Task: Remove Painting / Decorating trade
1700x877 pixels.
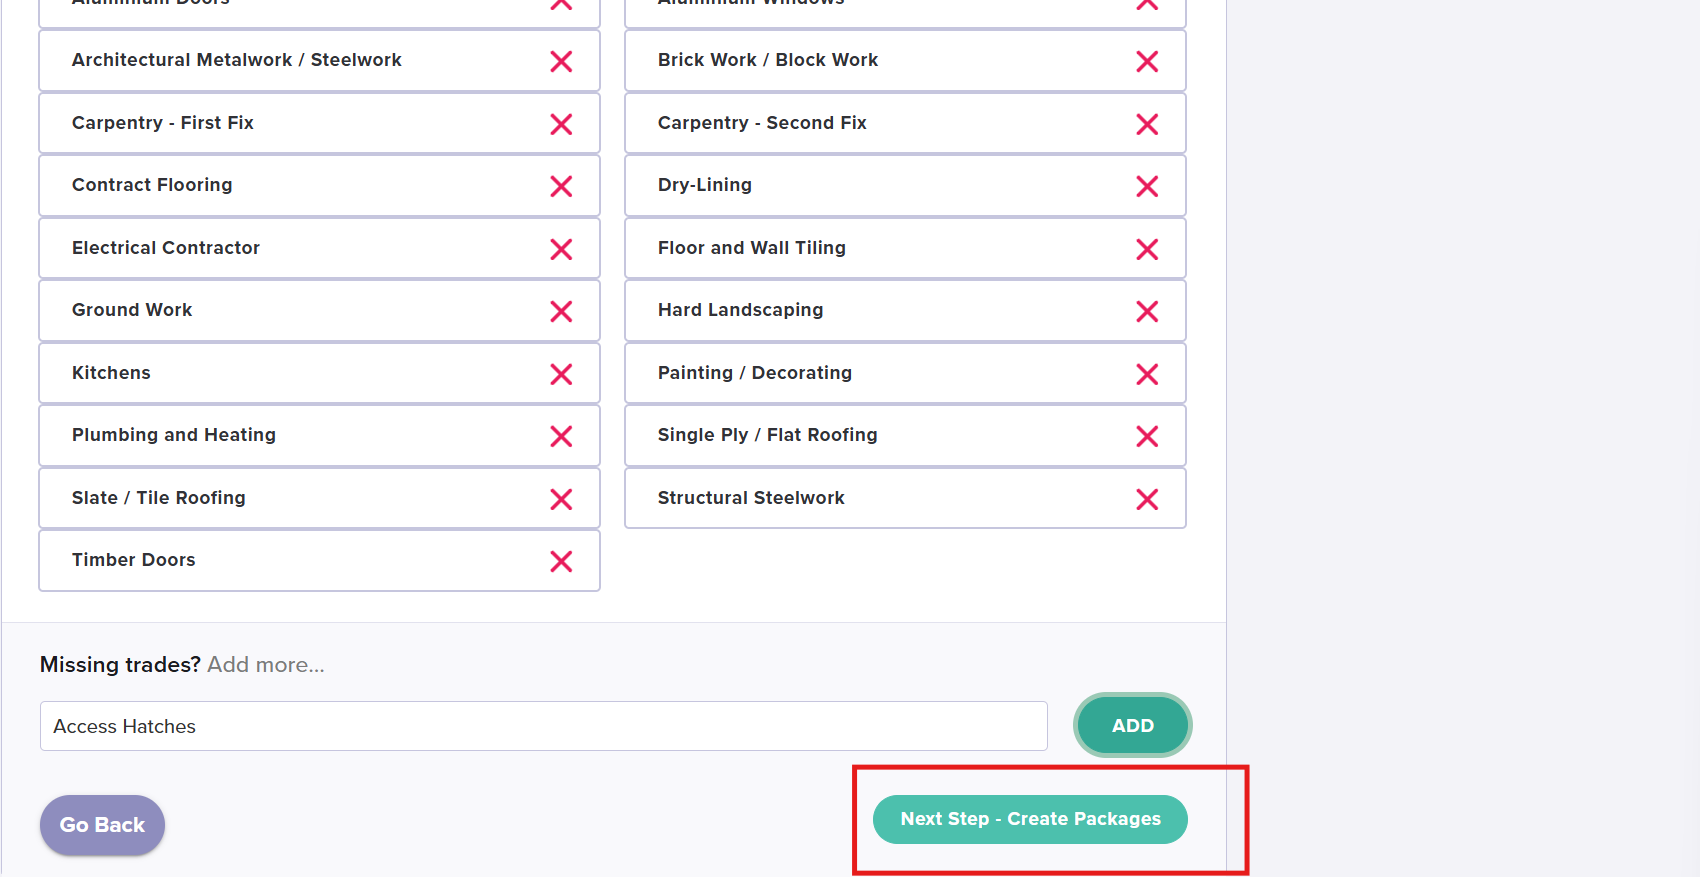Action: tap(1147, 374)
